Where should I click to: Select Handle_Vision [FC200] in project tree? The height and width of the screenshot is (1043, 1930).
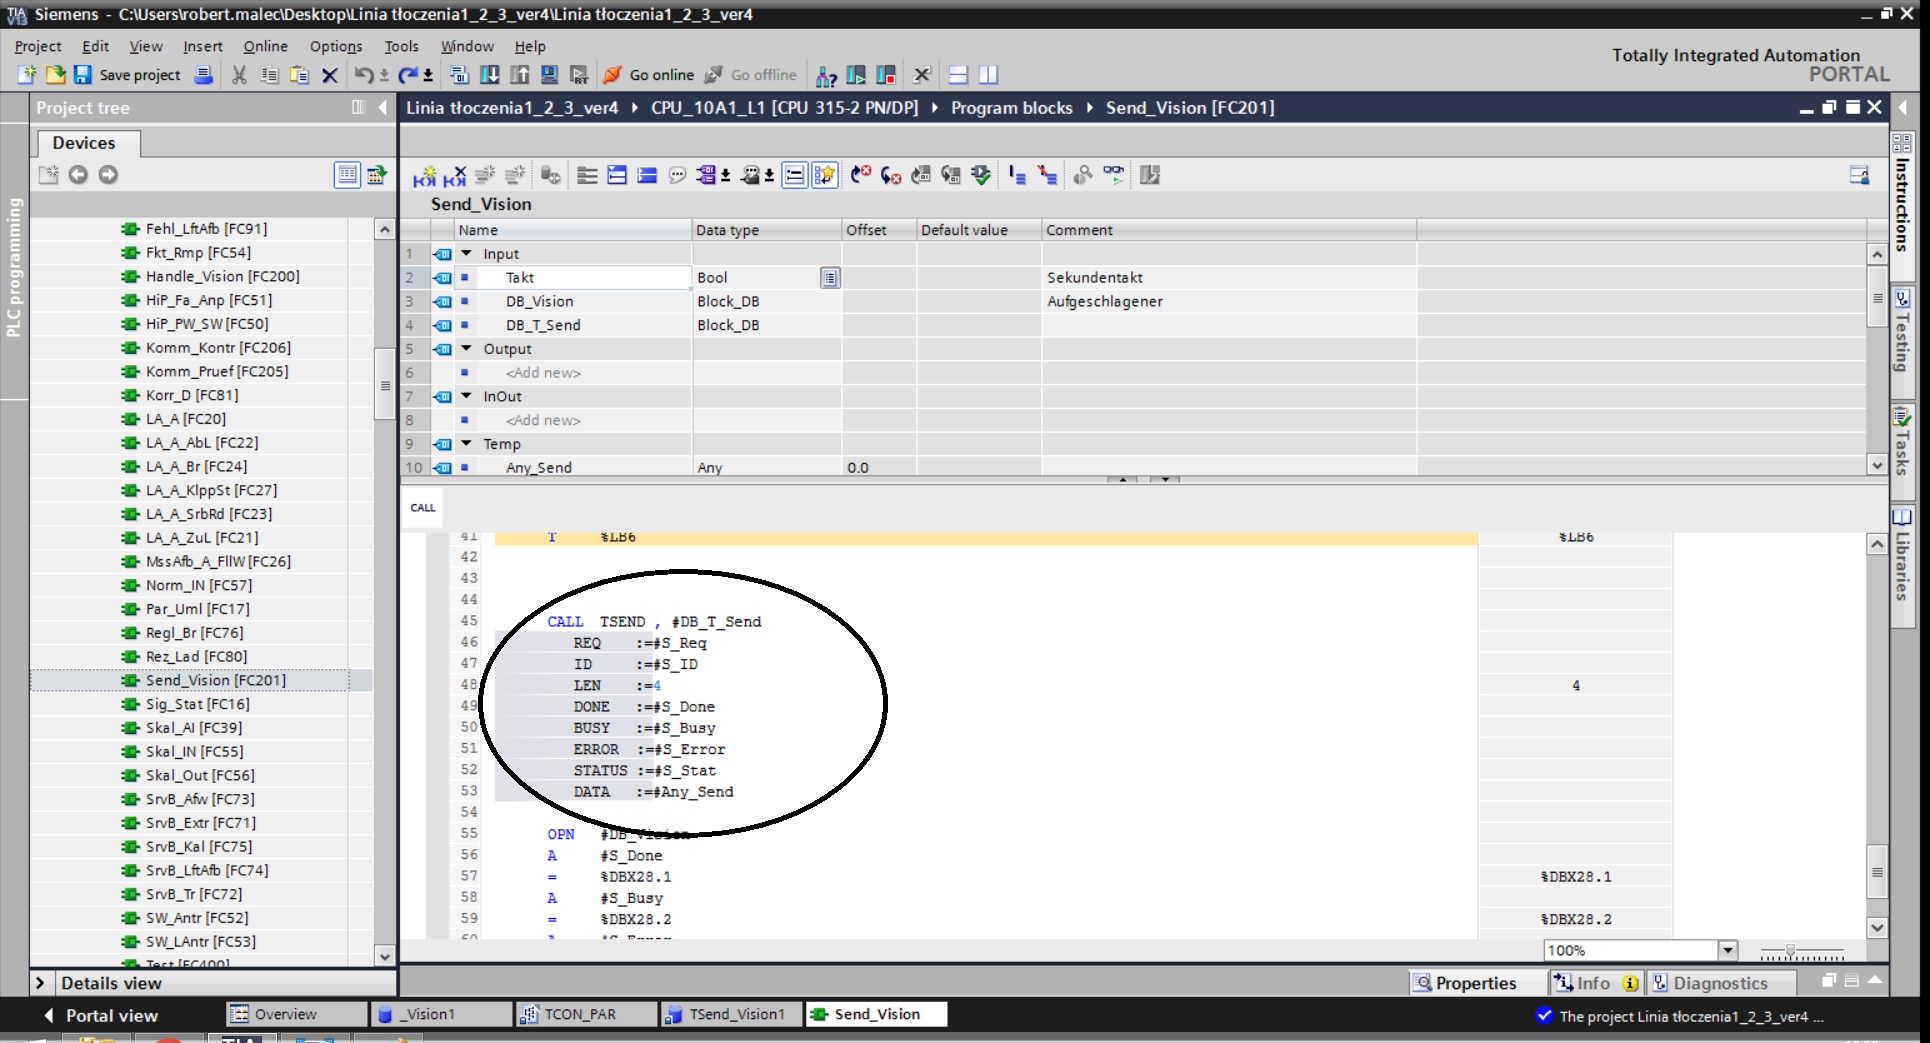[x=222, y=277]
